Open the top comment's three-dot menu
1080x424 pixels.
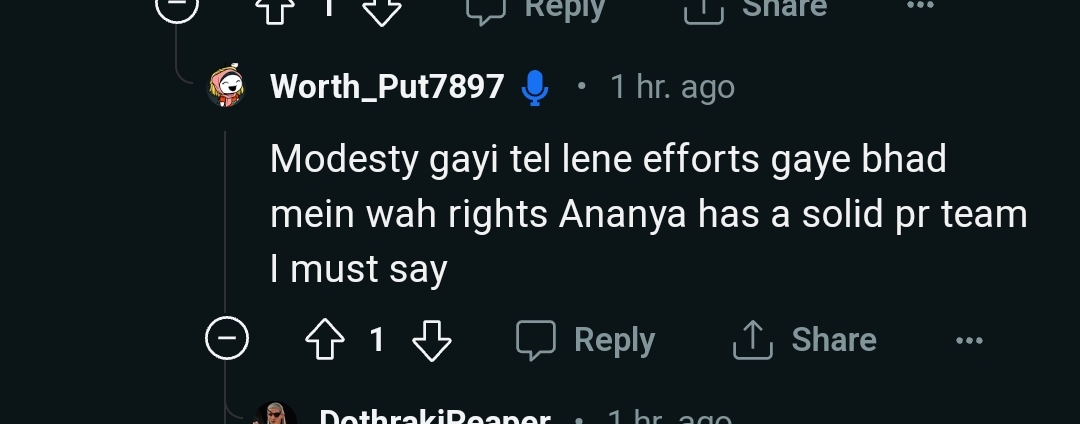click(920, 6)
